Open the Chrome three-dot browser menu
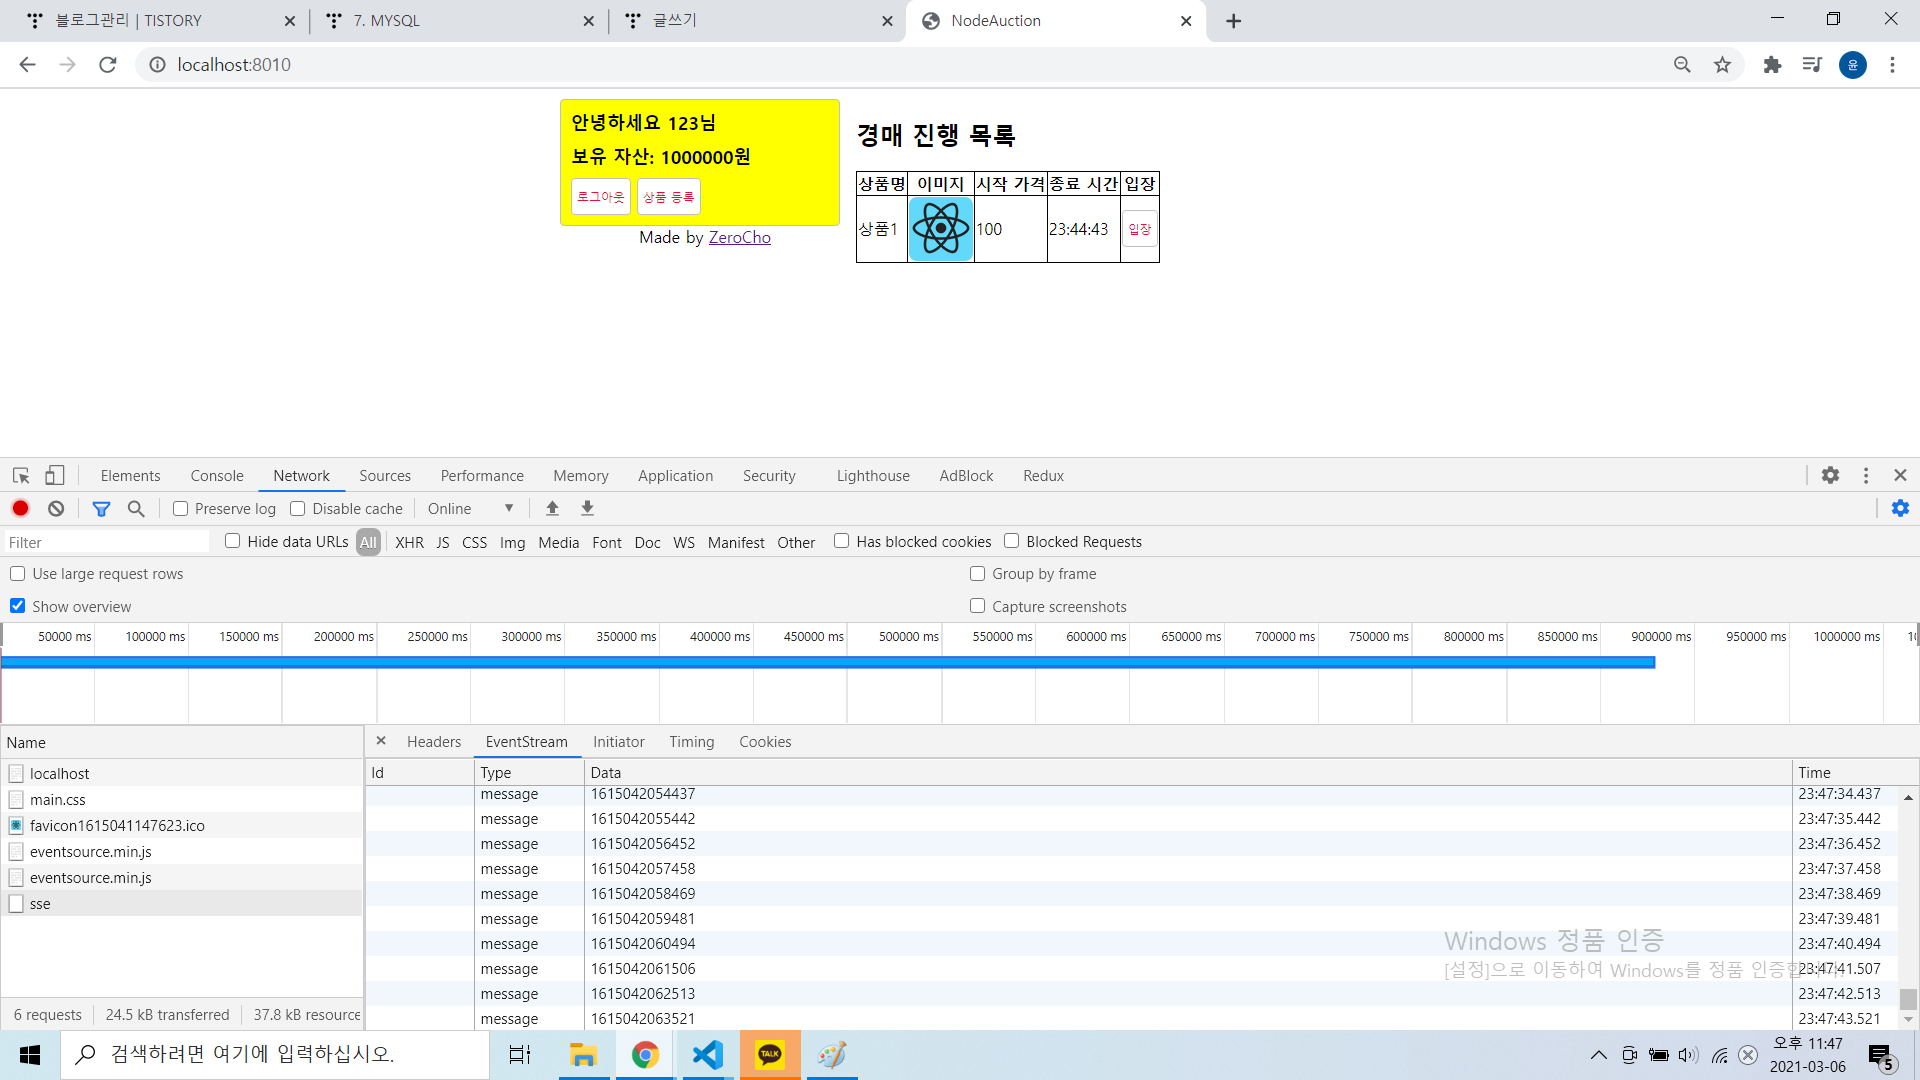The image size is (1920, 1080). tap(1892, 65)
